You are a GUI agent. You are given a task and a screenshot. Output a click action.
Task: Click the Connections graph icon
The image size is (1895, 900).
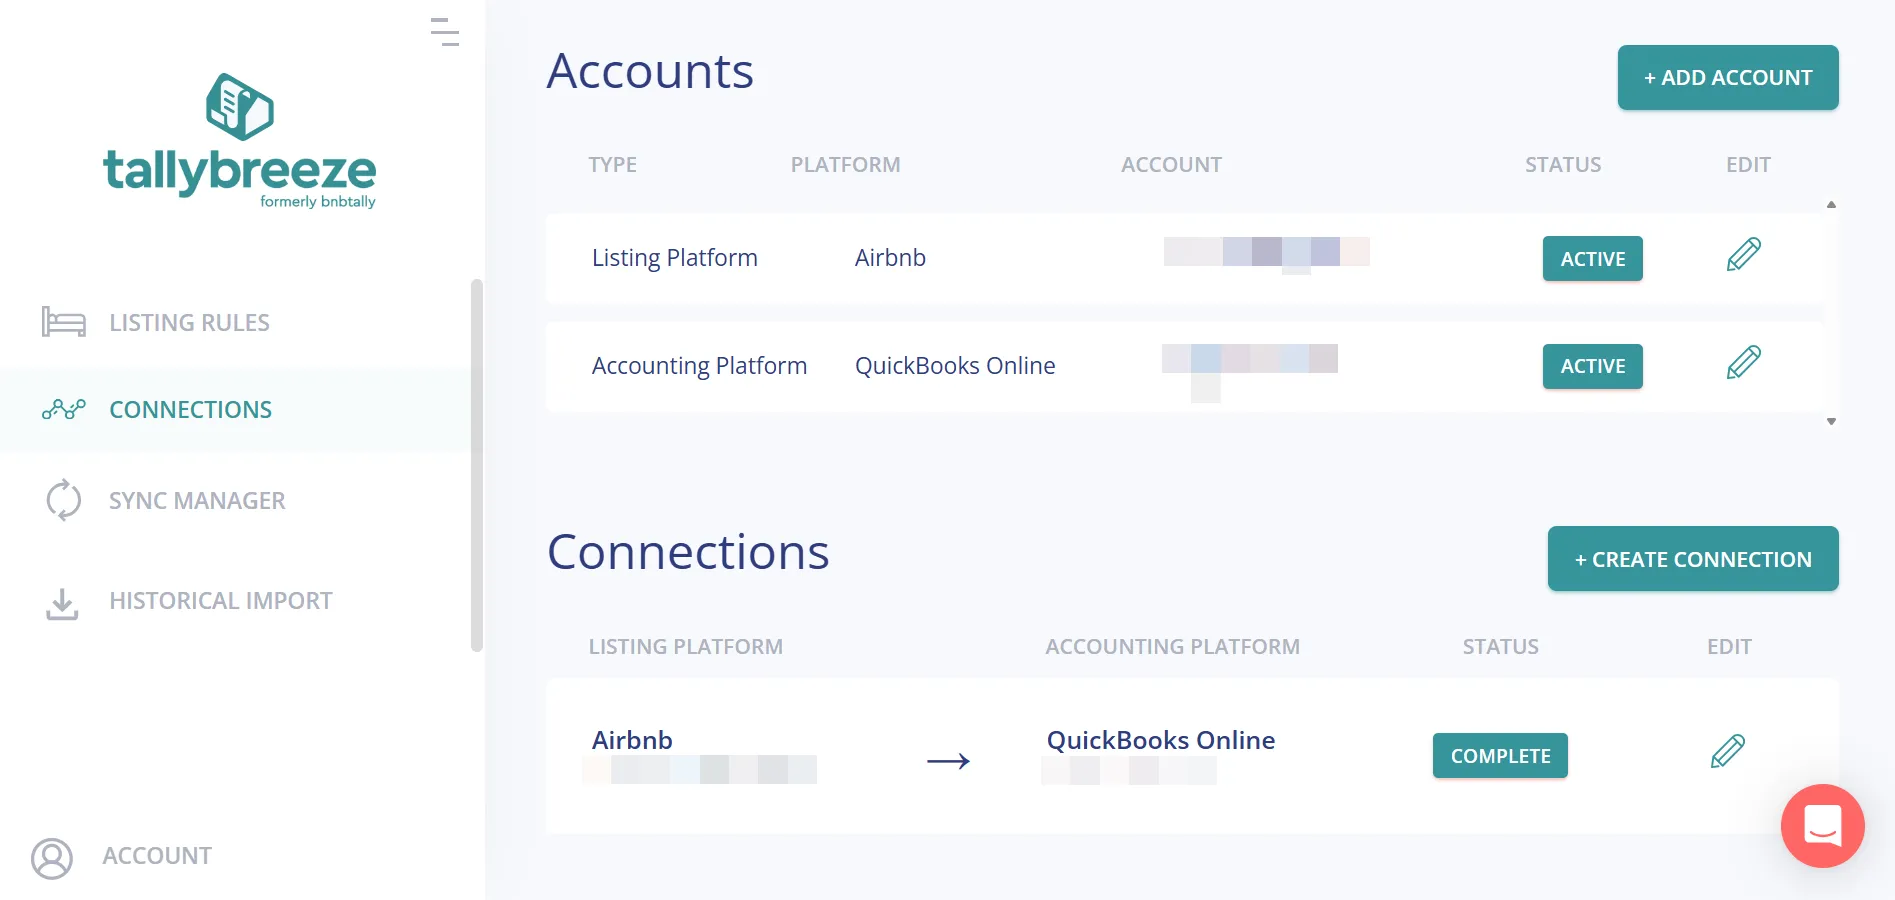(x=63, y=409)
